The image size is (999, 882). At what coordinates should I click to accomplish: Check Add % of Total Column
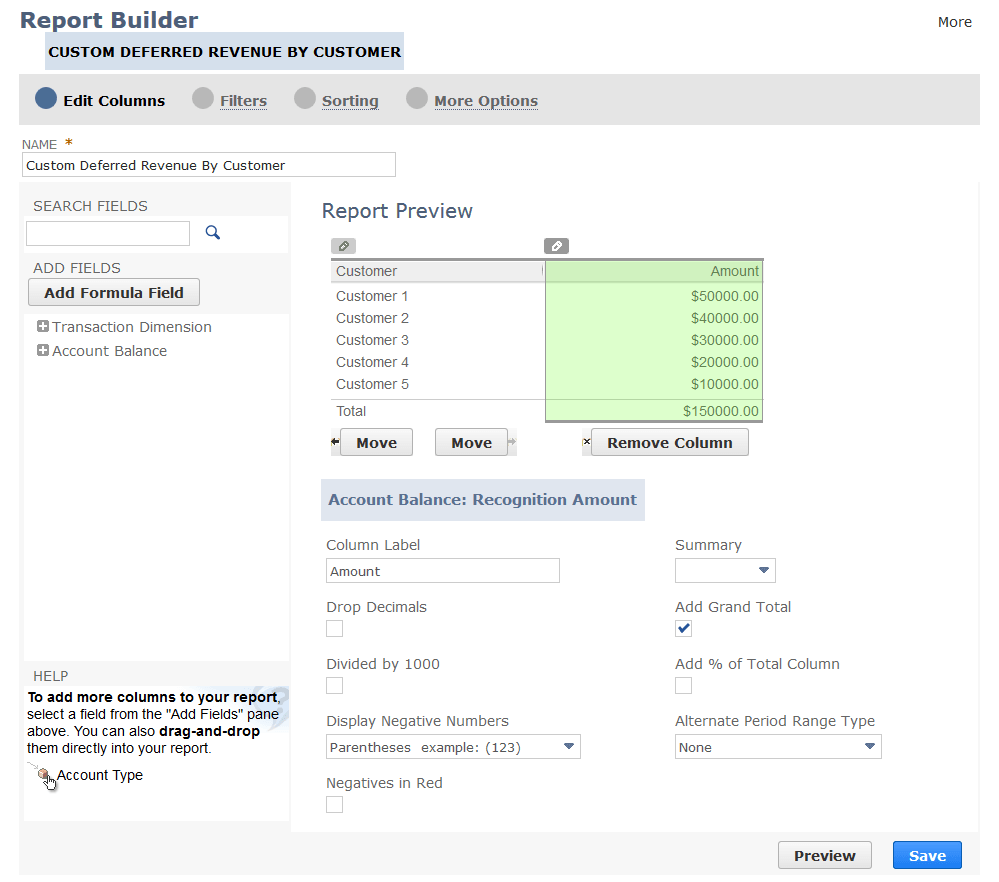click(684, 686)
